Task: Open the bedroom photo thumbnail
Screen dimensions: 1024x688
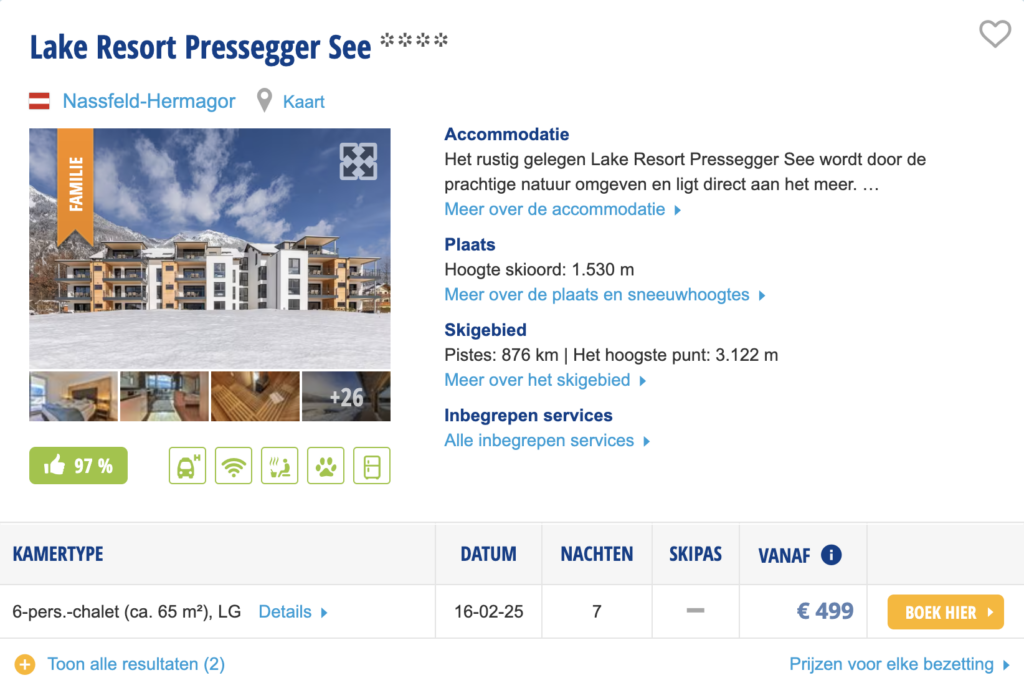Action: (x=73, y=396)
